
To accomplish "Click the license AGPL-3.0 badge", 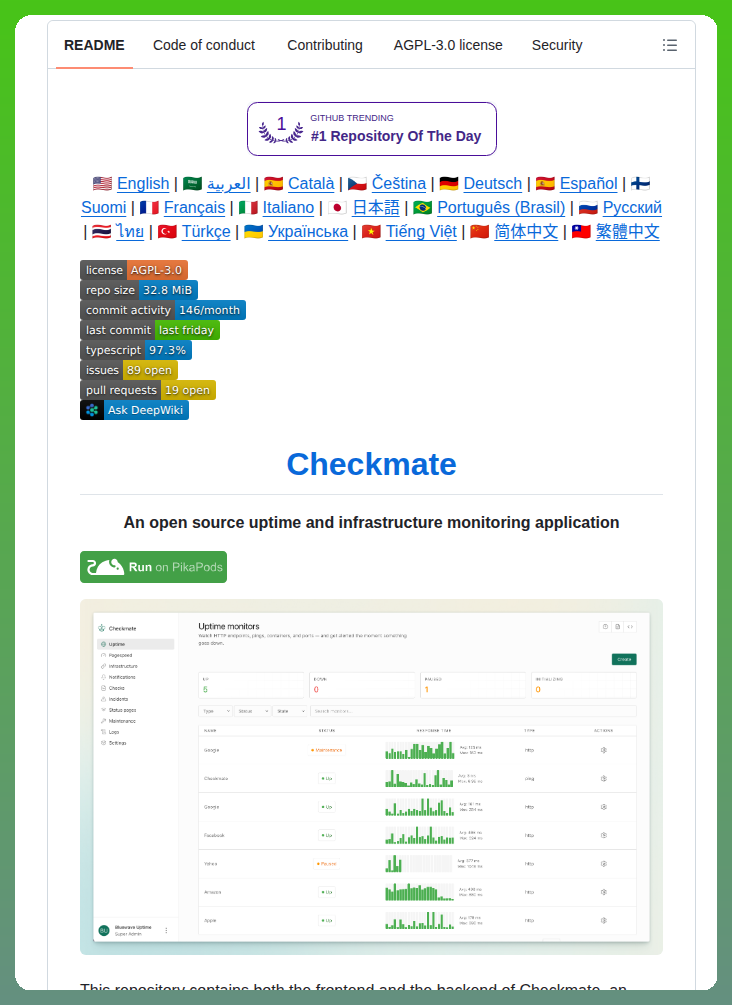I will click(x=134, y=270).
